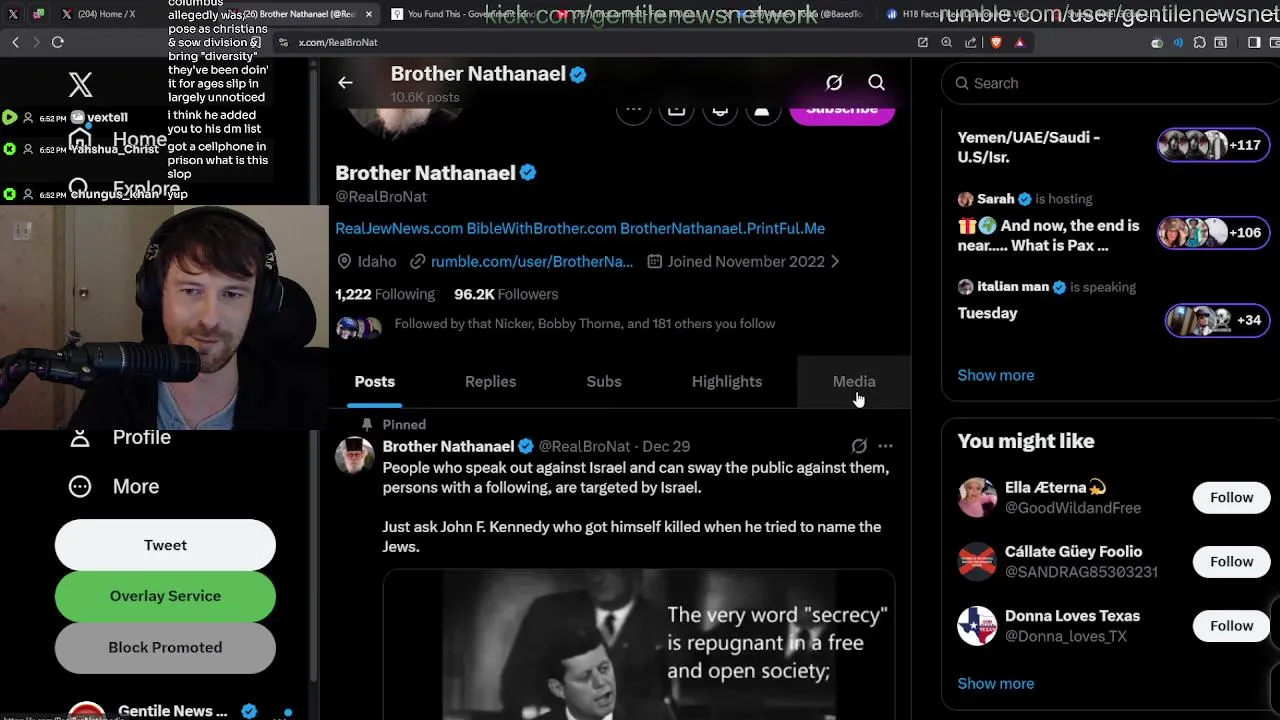Open the More circle icon in sidebar

(80, 486)
